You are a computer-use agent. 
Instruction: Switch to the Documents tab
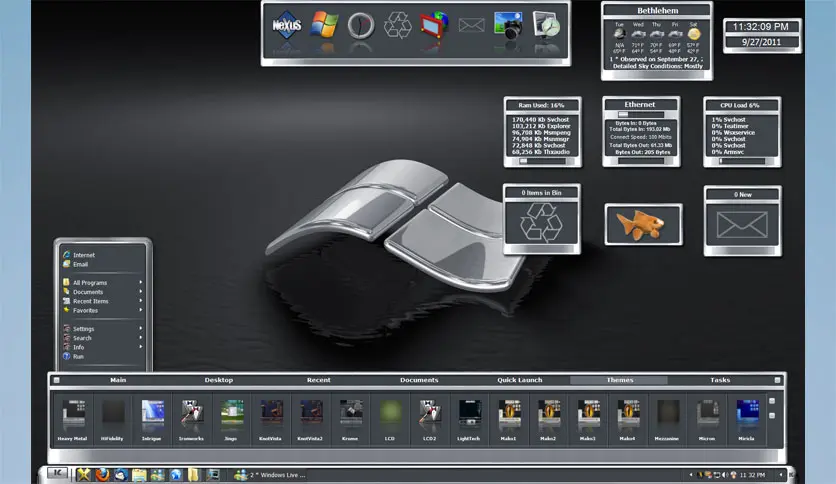[x=419, y=380]
